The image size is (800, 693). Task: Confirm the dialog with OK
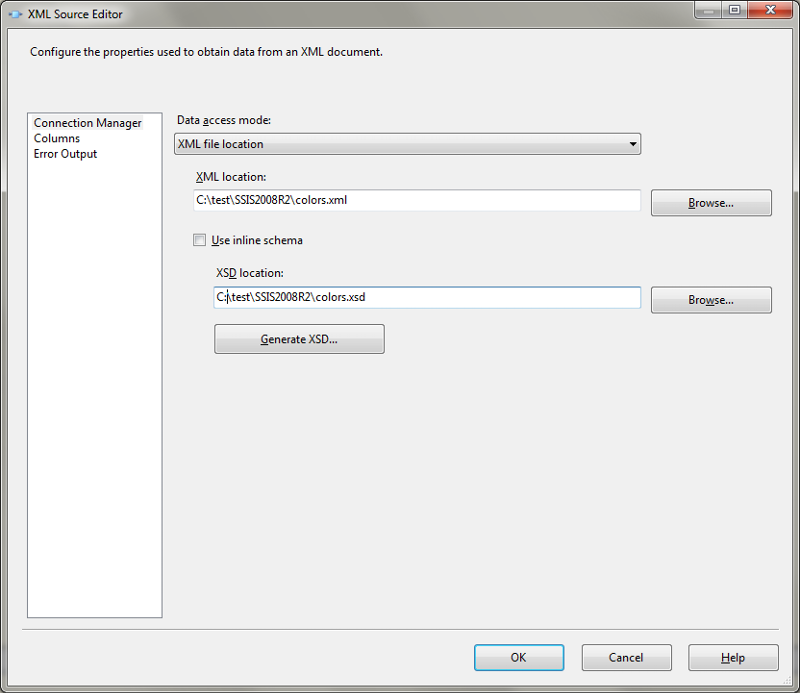click(x=519, y=657)
